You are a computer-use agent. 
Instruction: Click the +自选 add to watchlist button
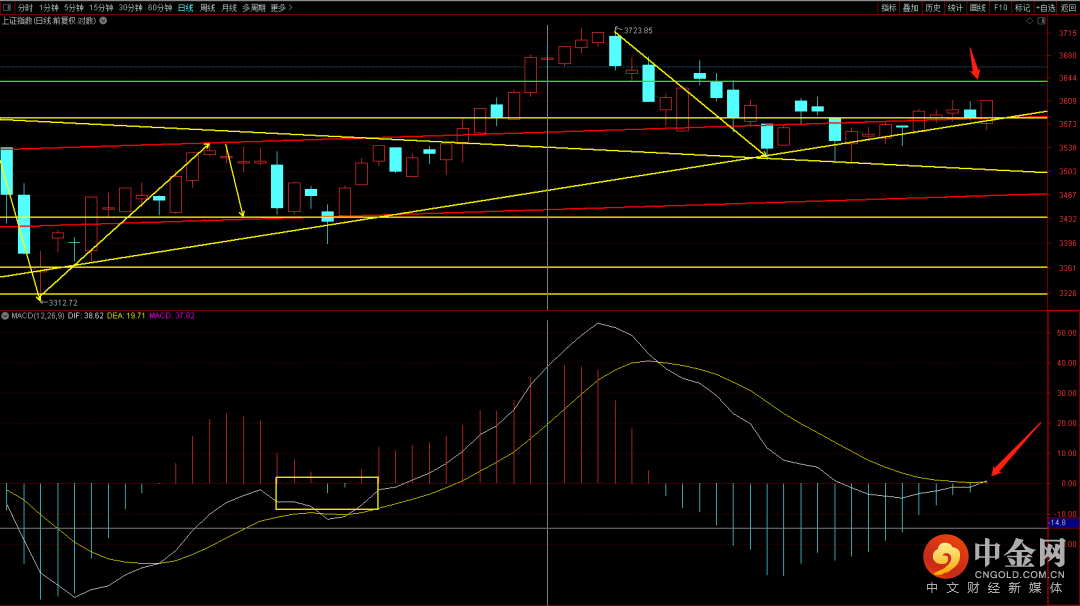click(1045, 7)
